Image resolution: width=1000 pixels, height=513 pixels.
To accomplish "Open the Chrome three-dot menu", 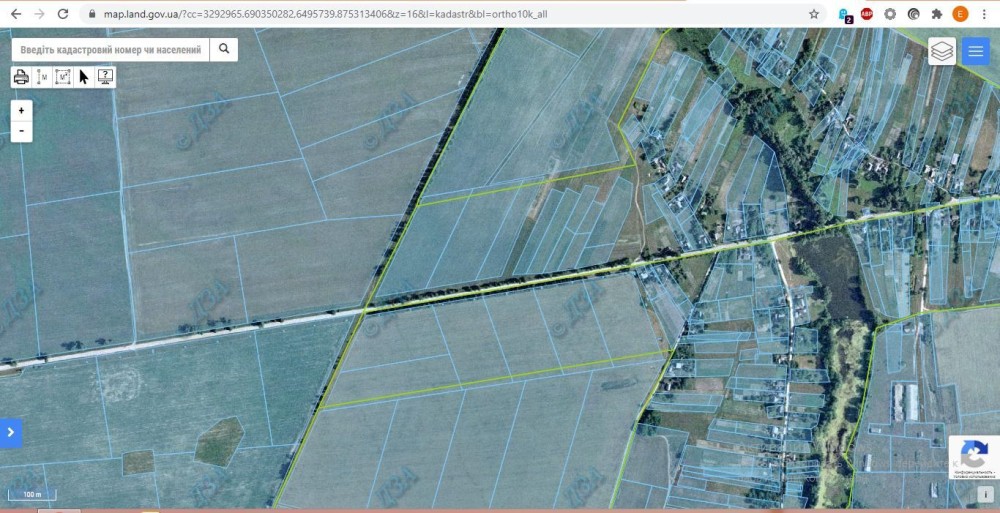I will point(985,14).
